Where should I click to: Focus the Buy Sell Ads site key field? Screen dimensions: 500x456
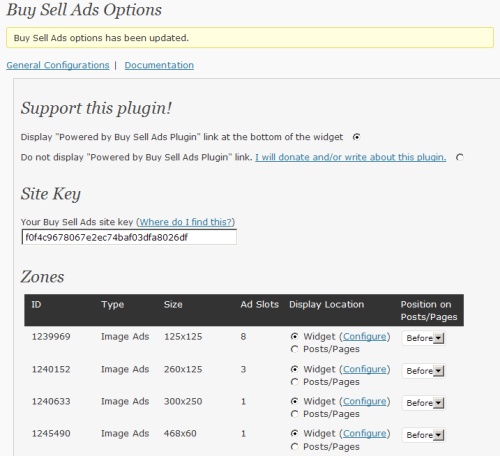pos(129,237)
